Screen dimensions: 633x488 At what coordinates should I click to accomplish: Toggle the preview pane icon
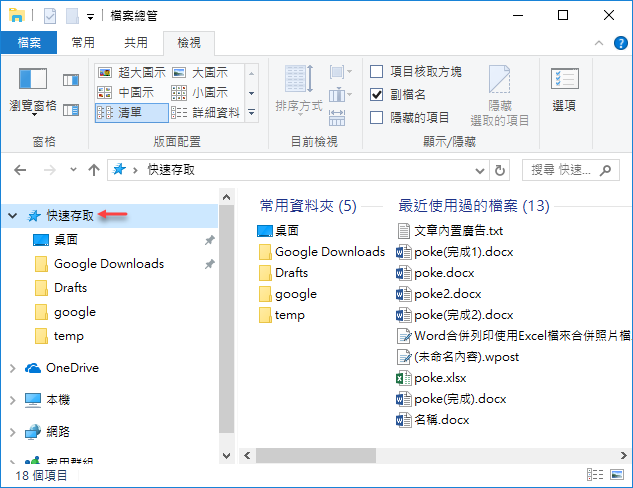[x=71, y=80]
